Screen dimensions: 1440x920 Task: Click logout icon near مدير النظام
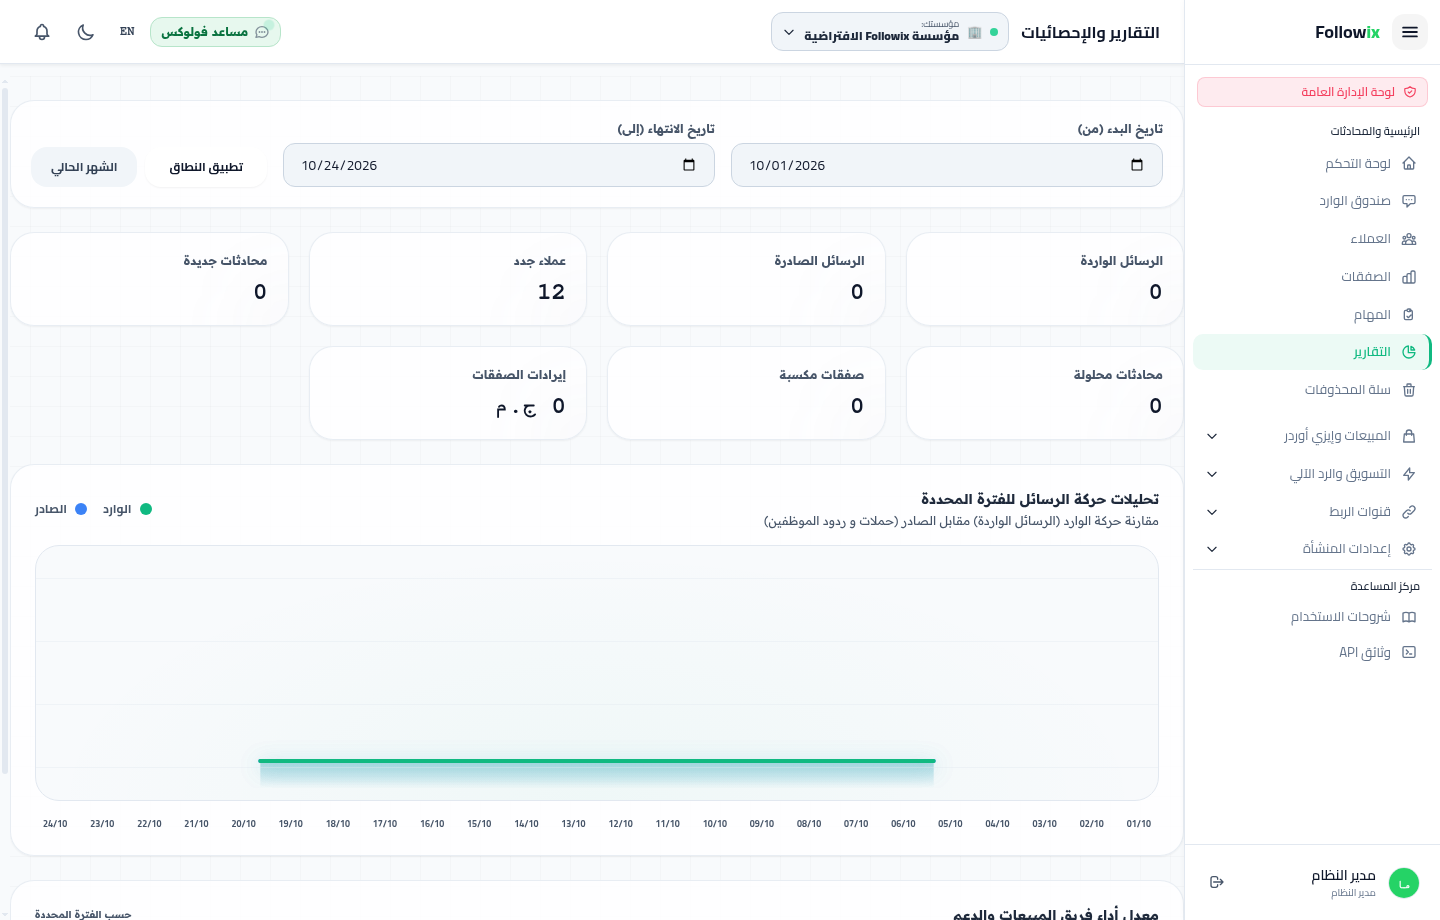[x=1217, y=882]
